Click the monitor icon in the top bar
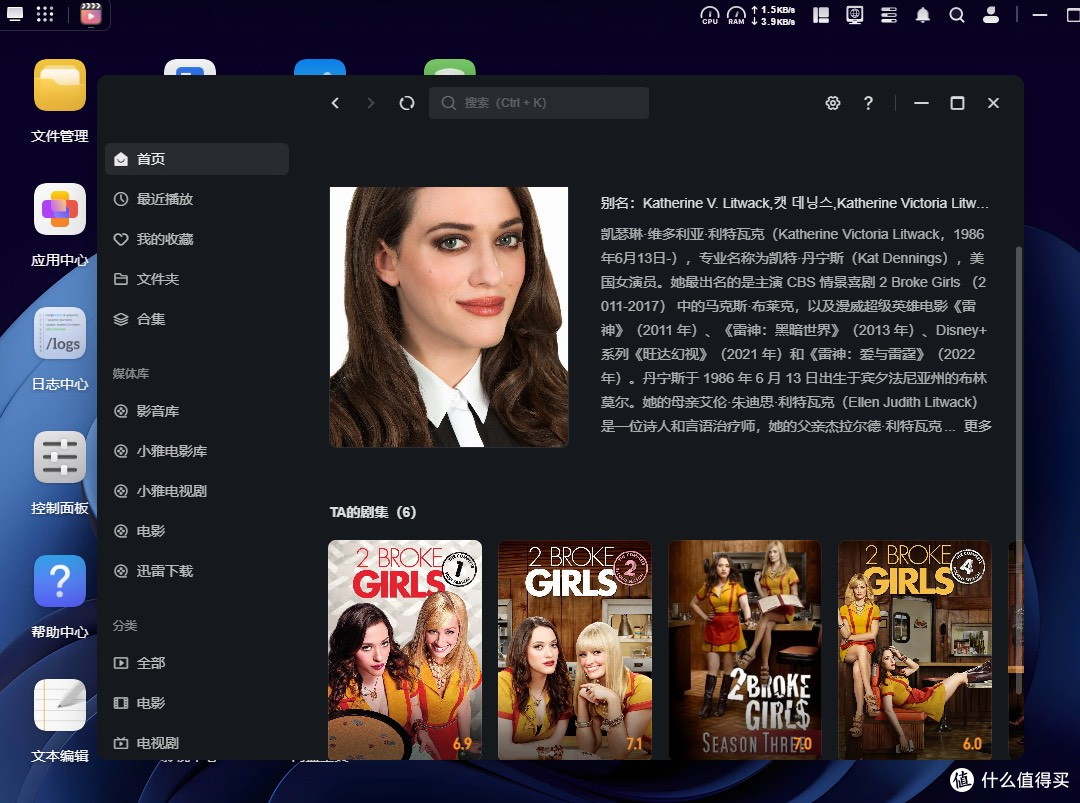Viewport: 1080px width, 803px height. [855, 15]
